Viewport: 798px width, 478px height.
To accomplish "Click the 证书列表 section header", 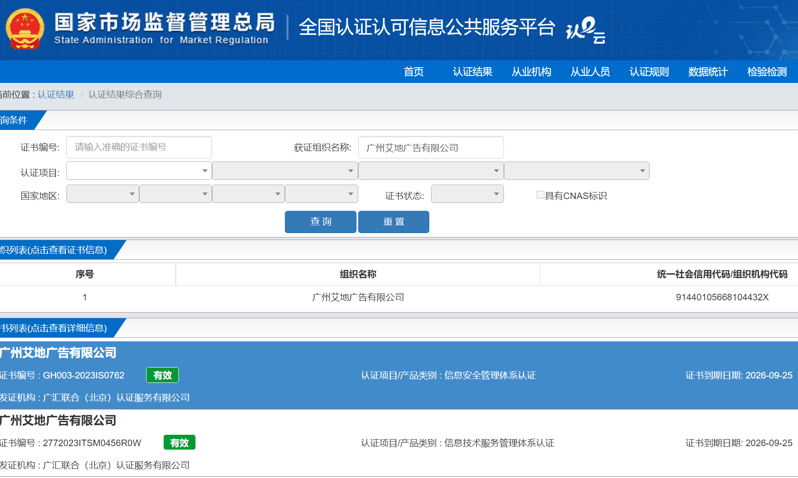I will pyautogui.click(x=53, y=328).
